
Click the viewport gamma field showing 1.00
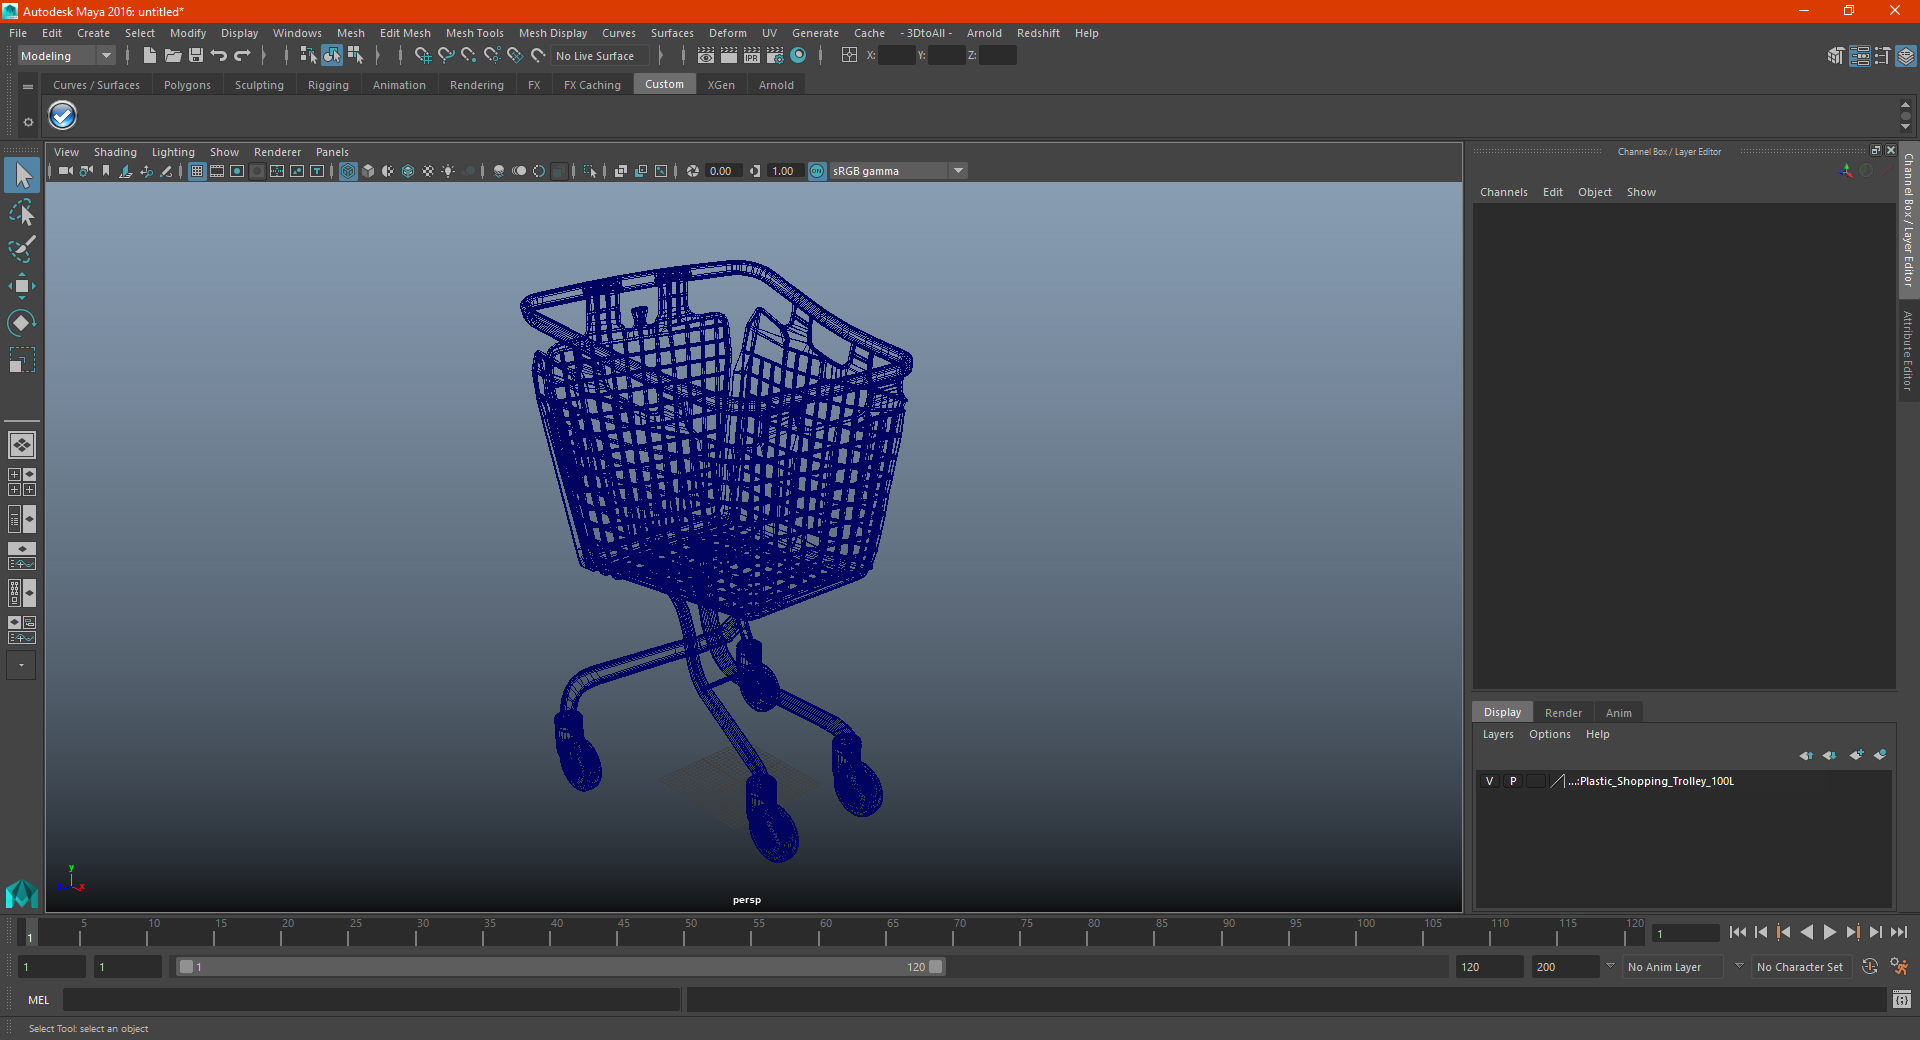tap(784, 171)
